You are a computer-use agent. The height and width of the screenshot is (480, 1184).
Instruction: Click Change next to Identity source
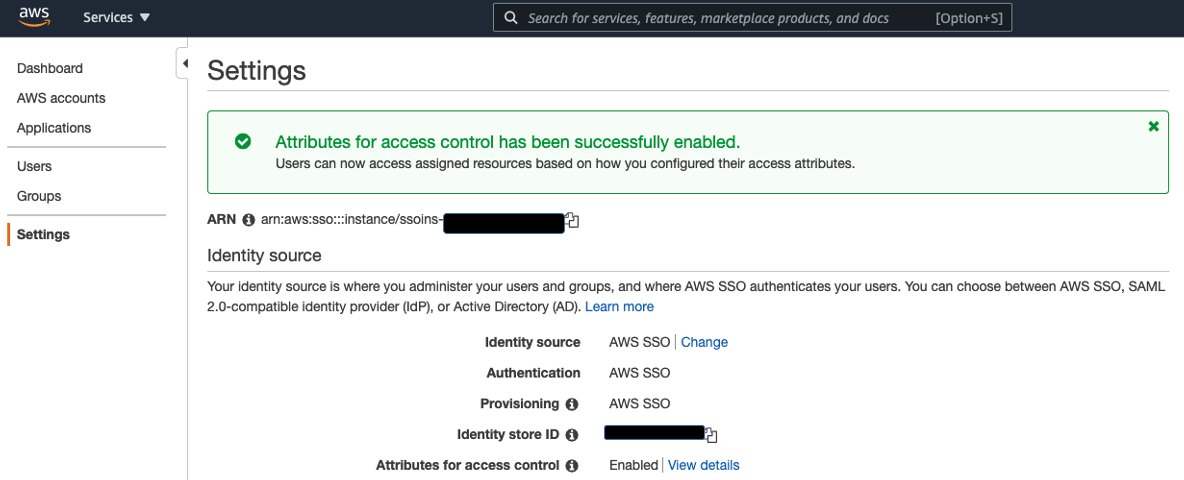pos(704,342)
